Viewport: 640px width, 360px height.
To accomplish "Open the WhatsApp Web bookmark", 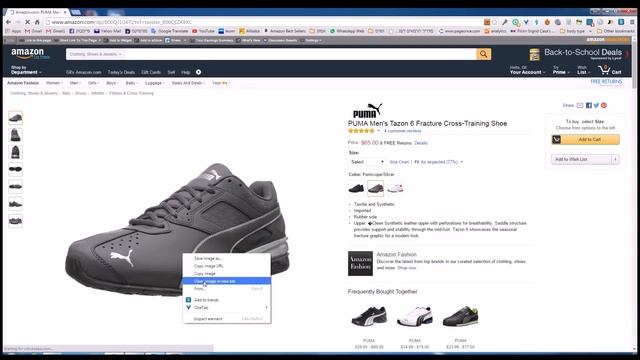I will (347, 31).
